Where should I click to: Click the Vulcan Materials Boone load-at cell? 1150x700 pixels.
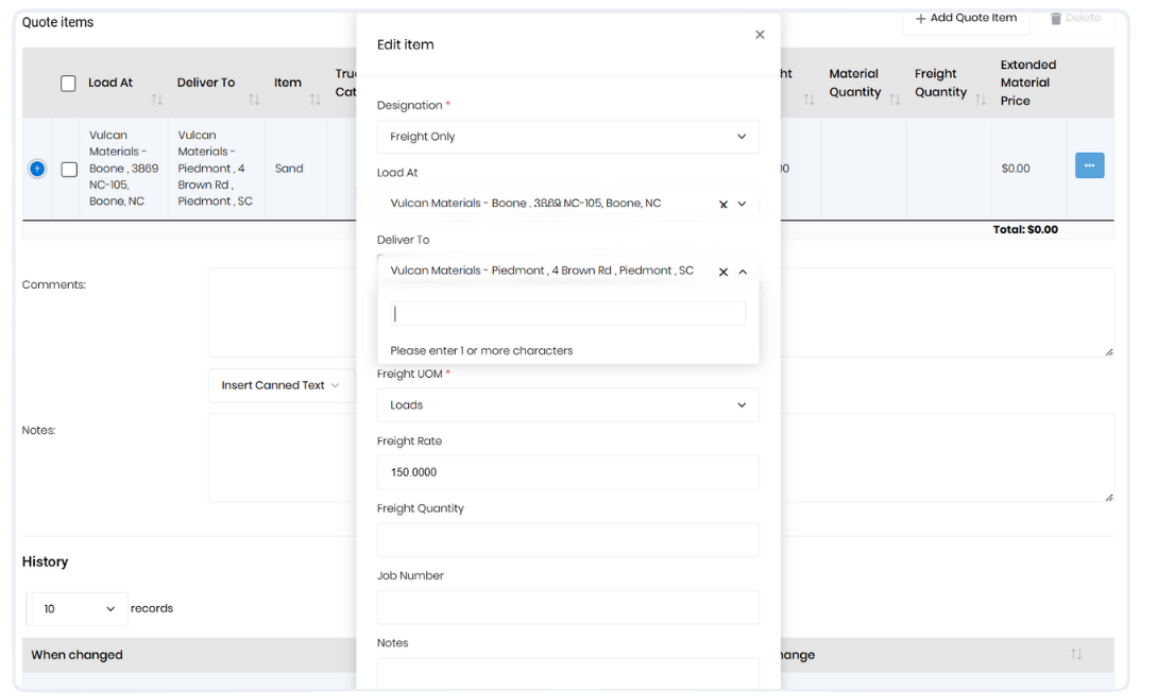pyautogui.click(x=123, y=168)
